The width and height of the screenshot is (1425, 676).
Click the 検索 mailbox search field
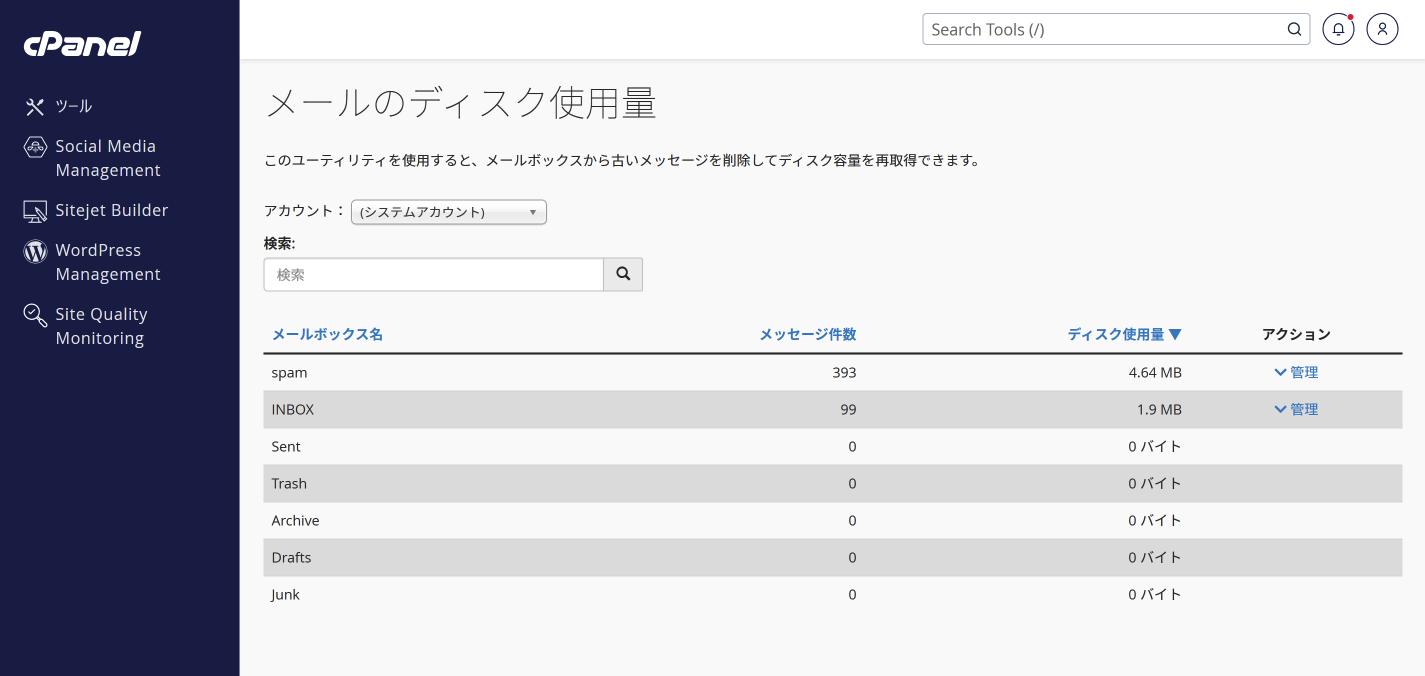[x=434, y=274]
